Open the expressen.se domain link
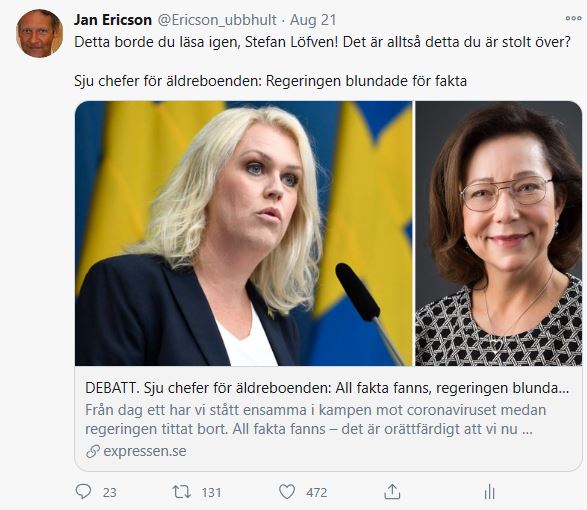The height and width of the screenshot is (510, 587). point(145,451)
